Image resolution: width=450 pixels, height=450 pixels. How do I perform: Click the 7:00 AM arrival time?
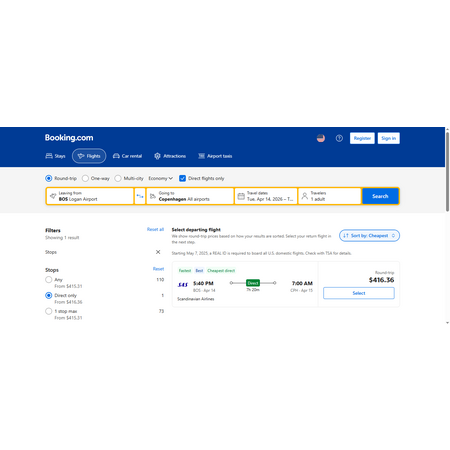tap(302, 283)
